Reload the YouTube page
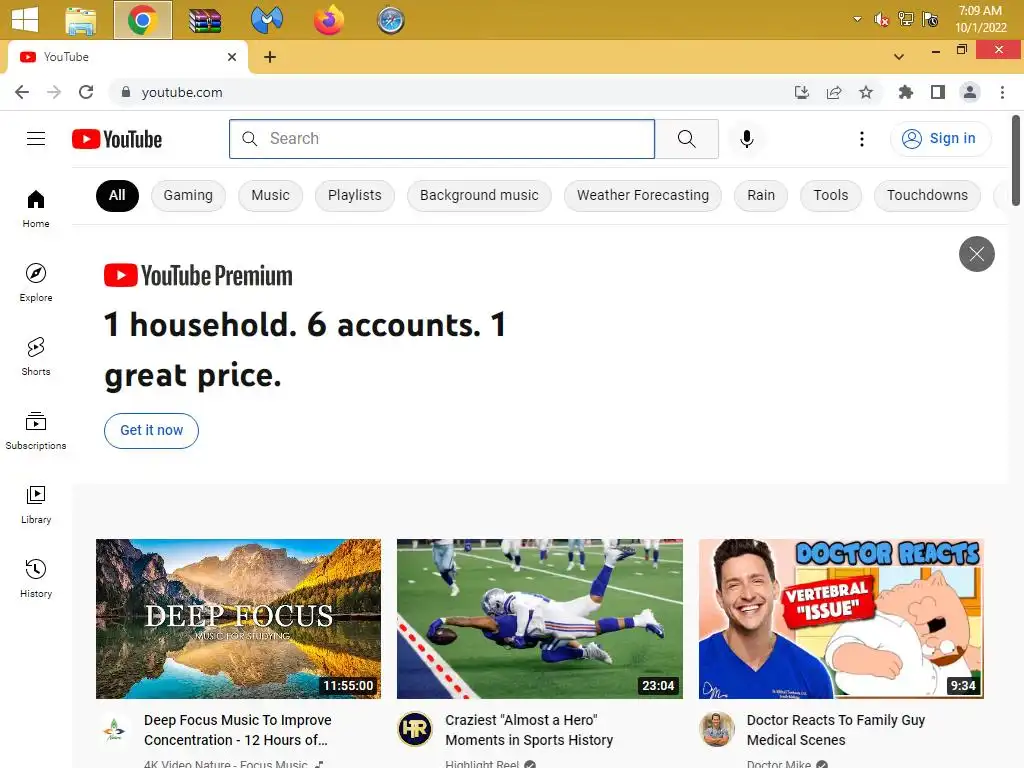Viewport: 1024px width, 768px height. click(x=86, y=92)
